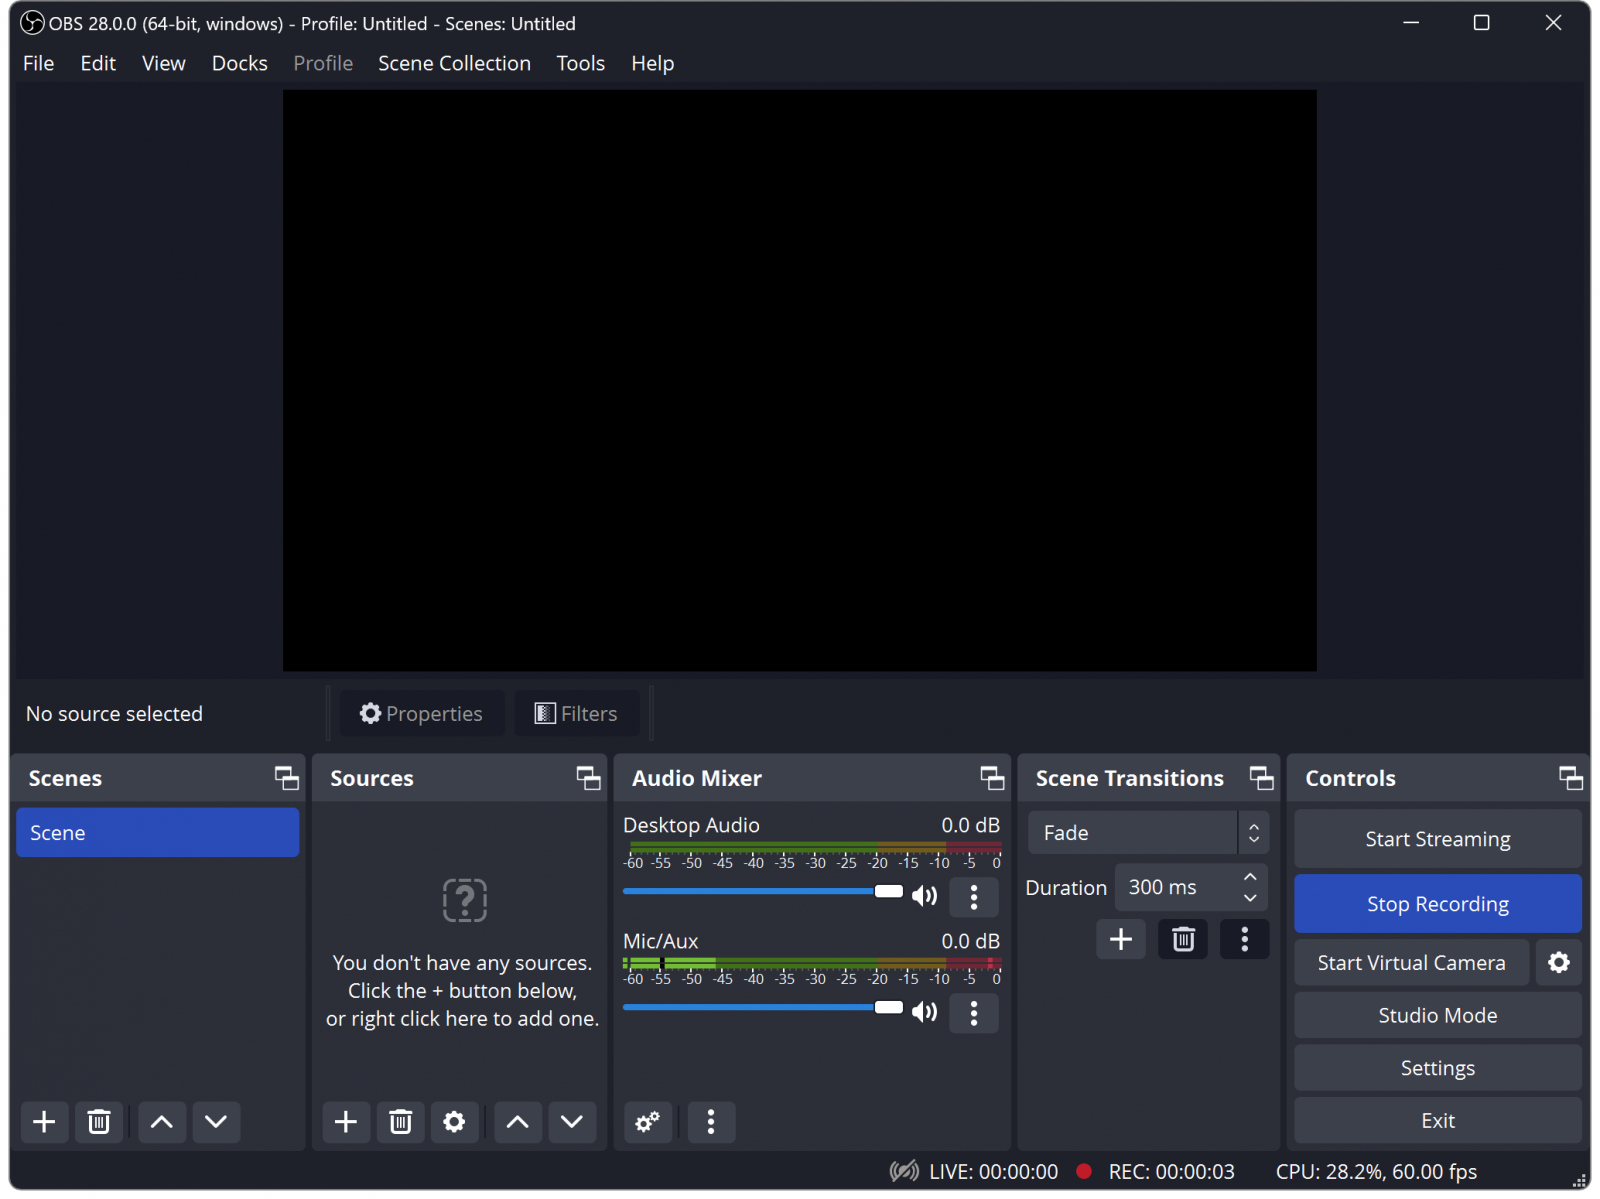The image size is (1600, 1199).
Task: Configure virtual camera gear icon
Action: coord(1559,962)
